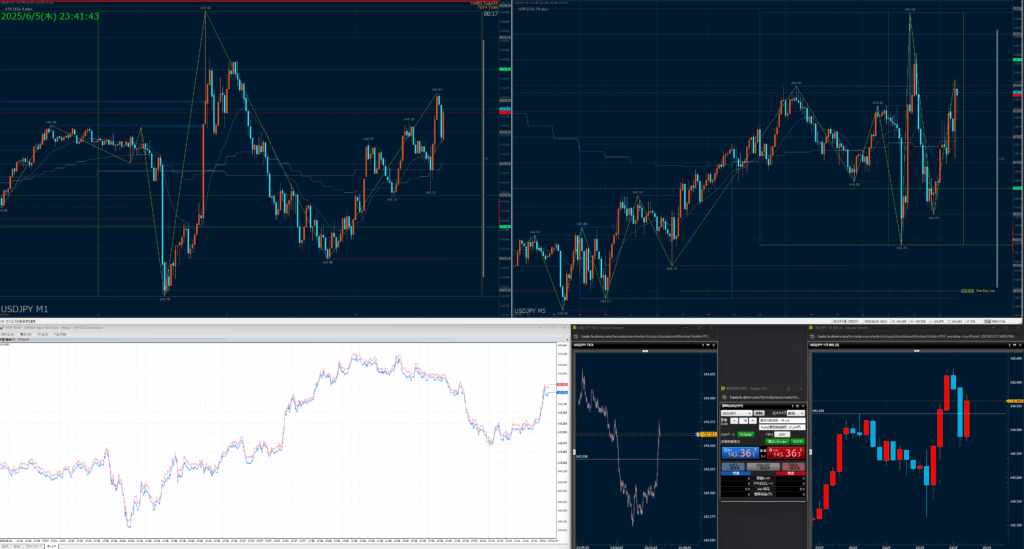The width and height of the screenshot is (1024, 549).
Task: Open the Help menu in MT5 window
Action: [60, 334]
